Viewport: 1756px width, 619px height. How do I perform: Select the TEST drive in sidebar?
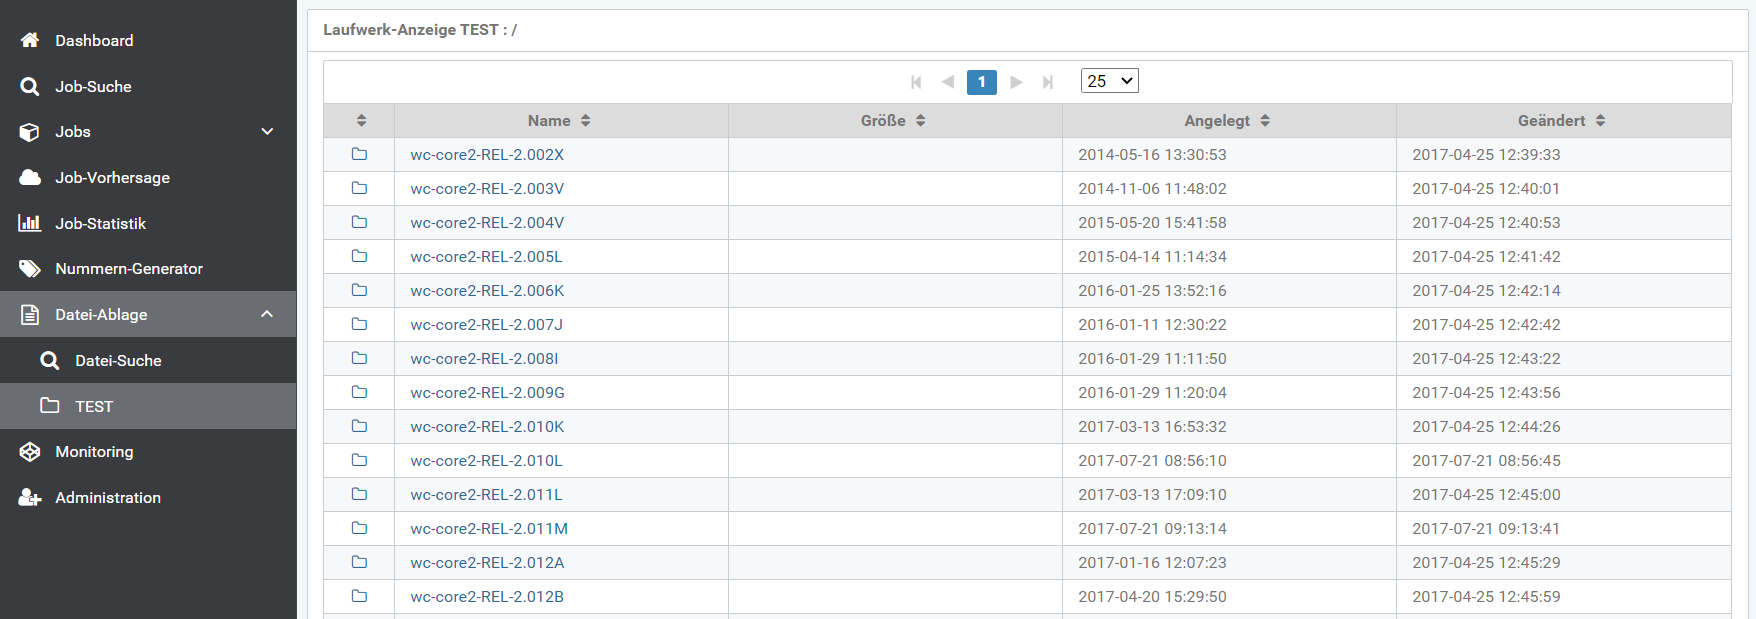[94, 407]
